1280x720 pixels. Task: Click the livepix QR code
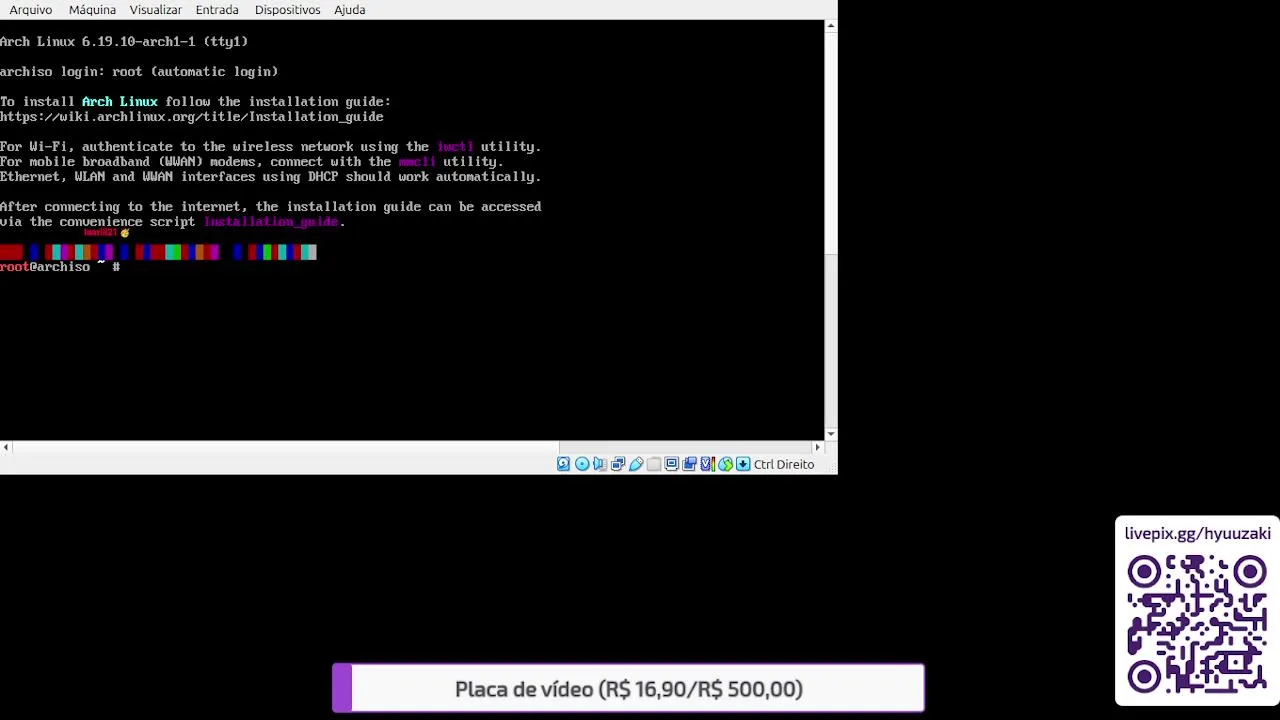(1197, 625)
